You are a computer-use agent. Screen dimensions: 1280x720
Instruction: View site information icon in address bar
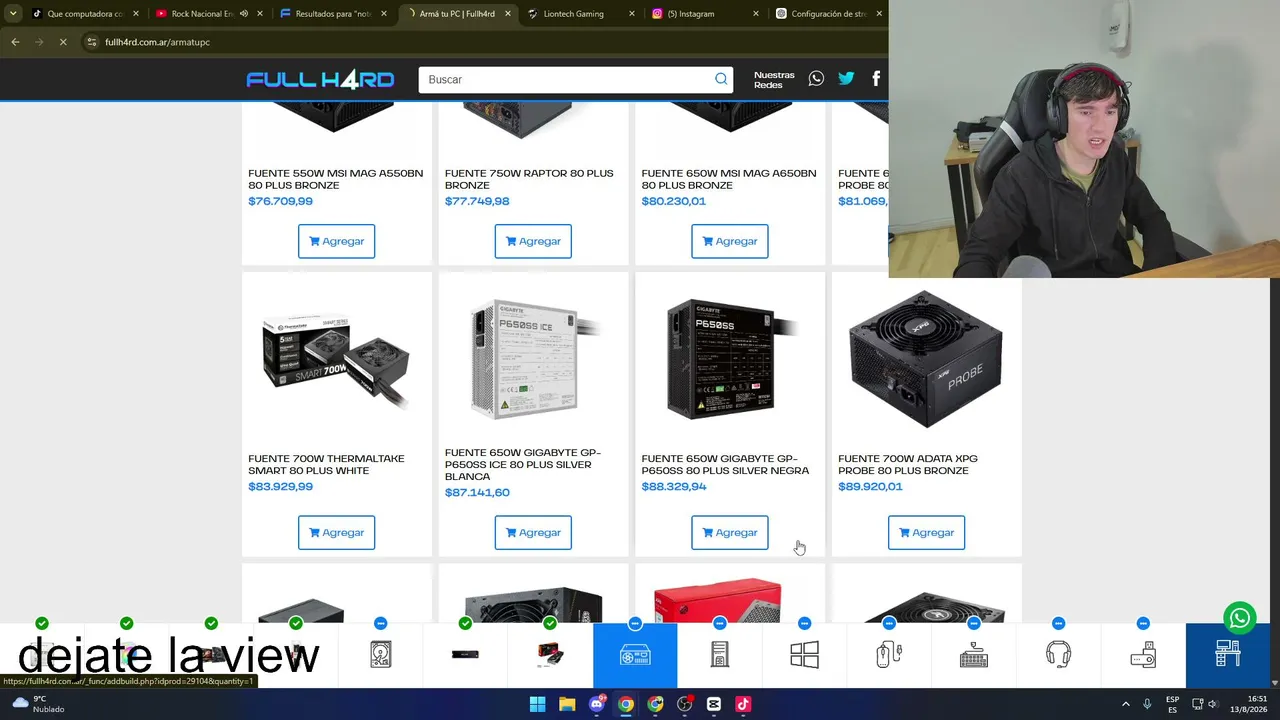pos(91,42)
